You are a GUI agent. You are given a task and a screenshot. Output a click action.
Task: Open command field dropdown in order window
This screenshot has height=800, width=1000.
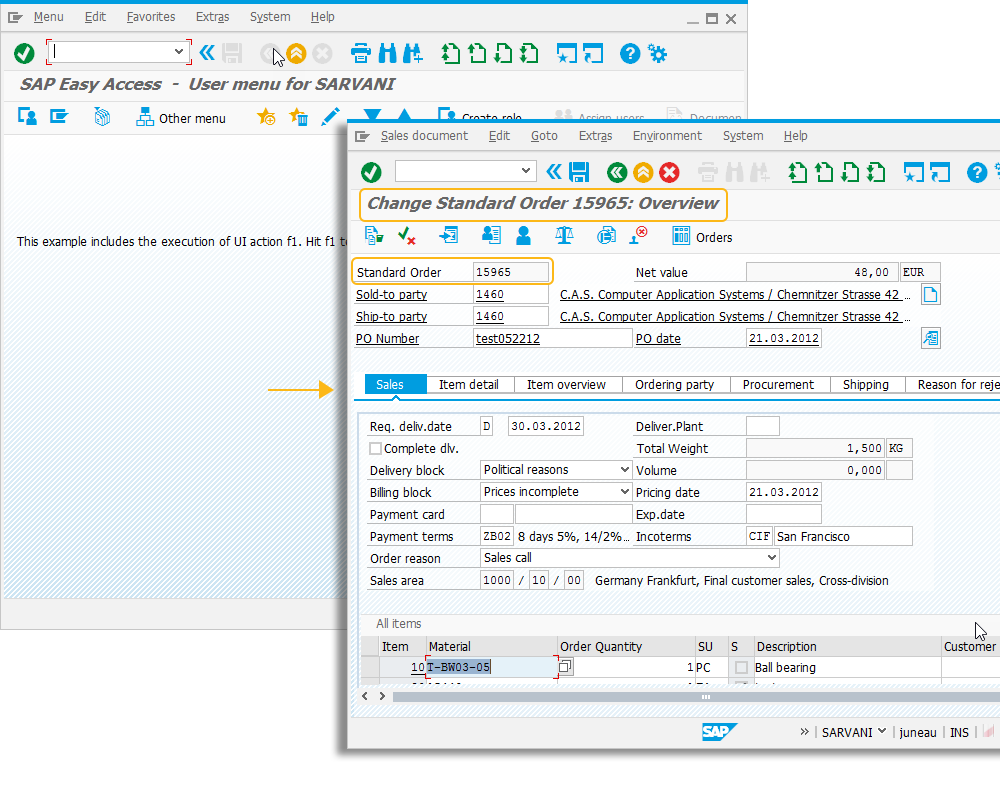(x=526, y=170)
